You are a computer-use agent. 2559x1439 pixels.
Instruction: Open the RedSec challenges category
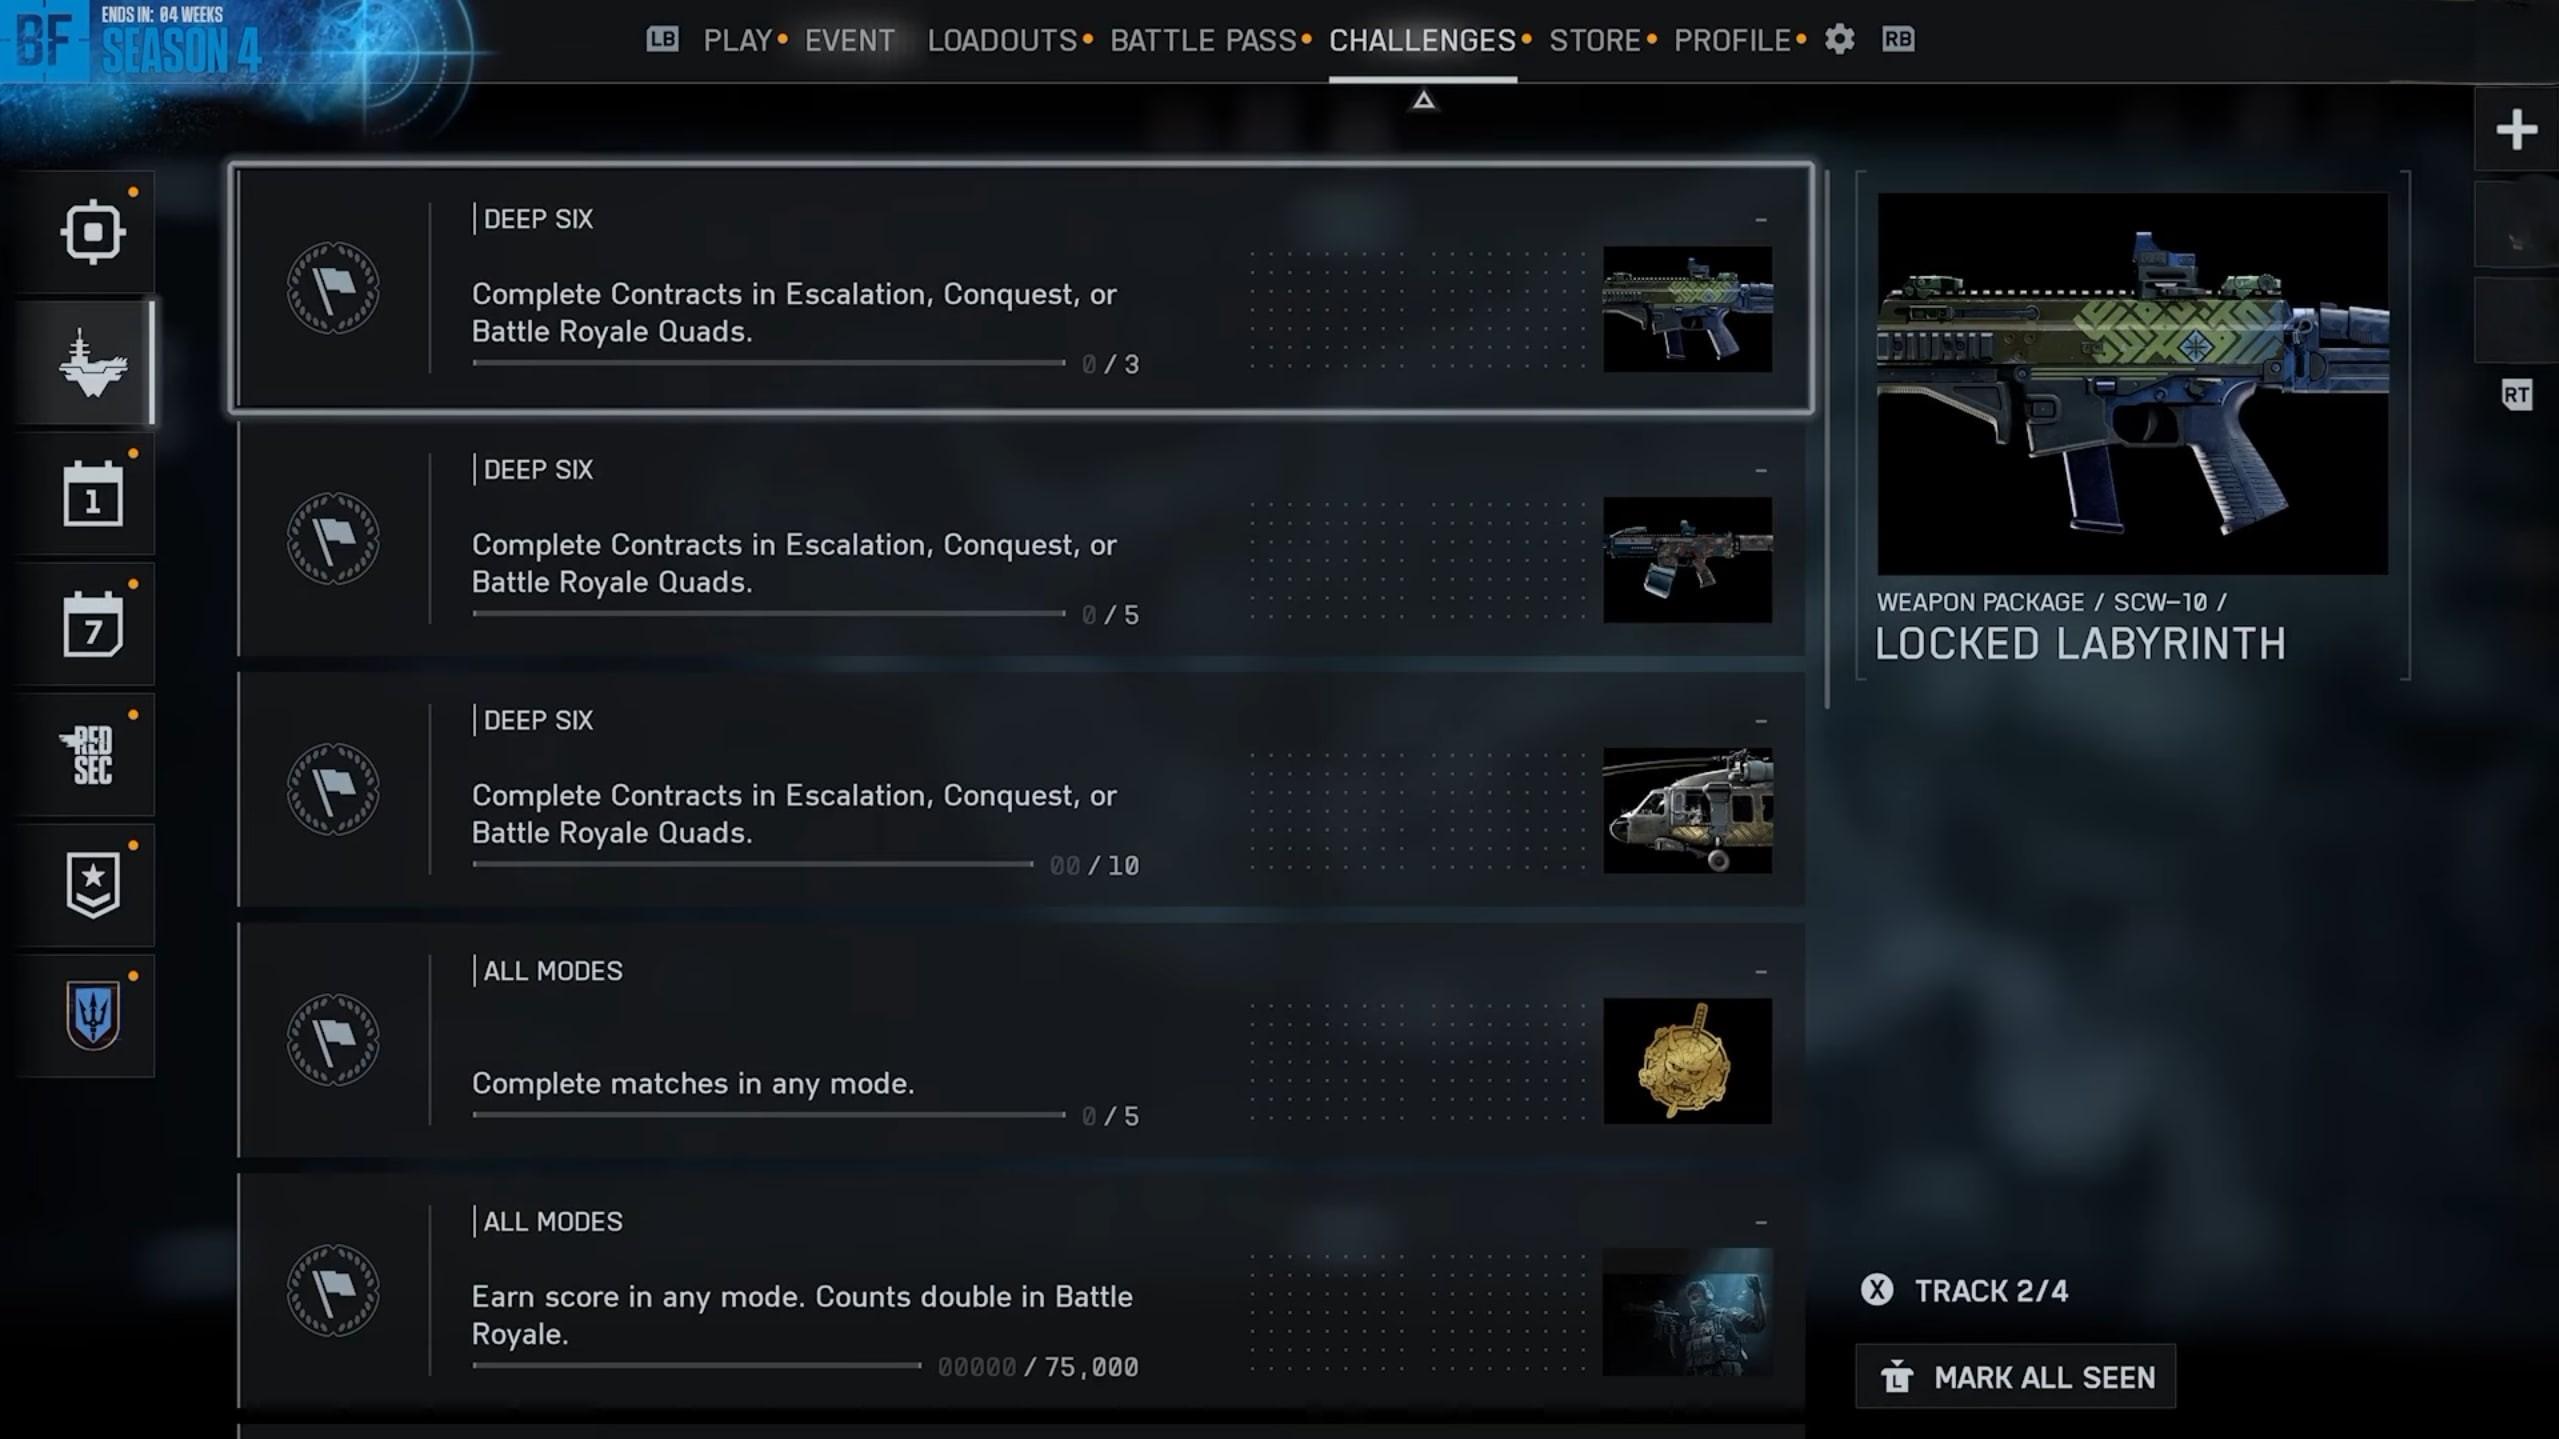pyautogui.click(x=88, y=755)
